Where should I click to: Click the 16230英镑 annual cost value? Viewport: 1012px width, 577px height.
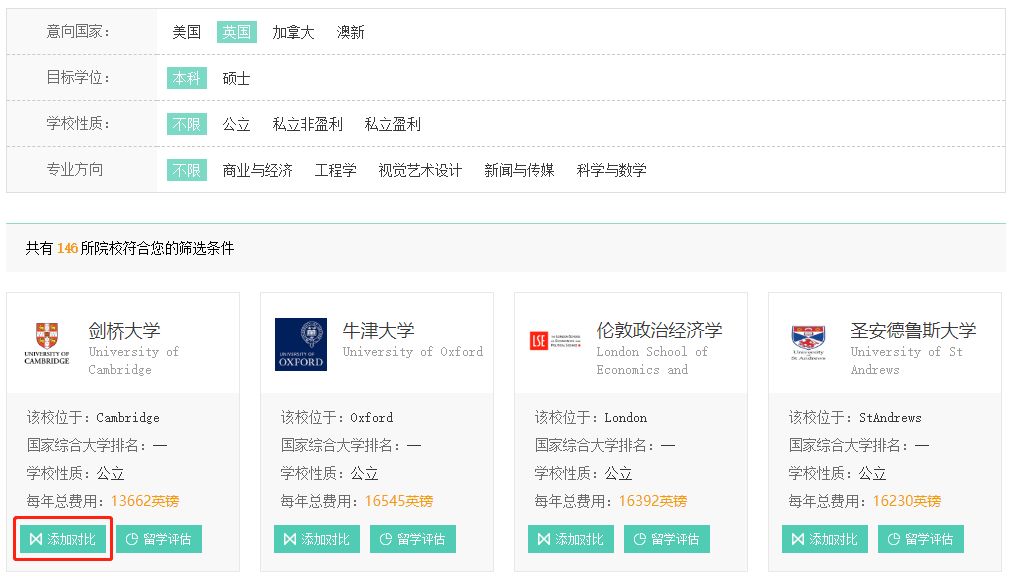[x=907, y=501]
